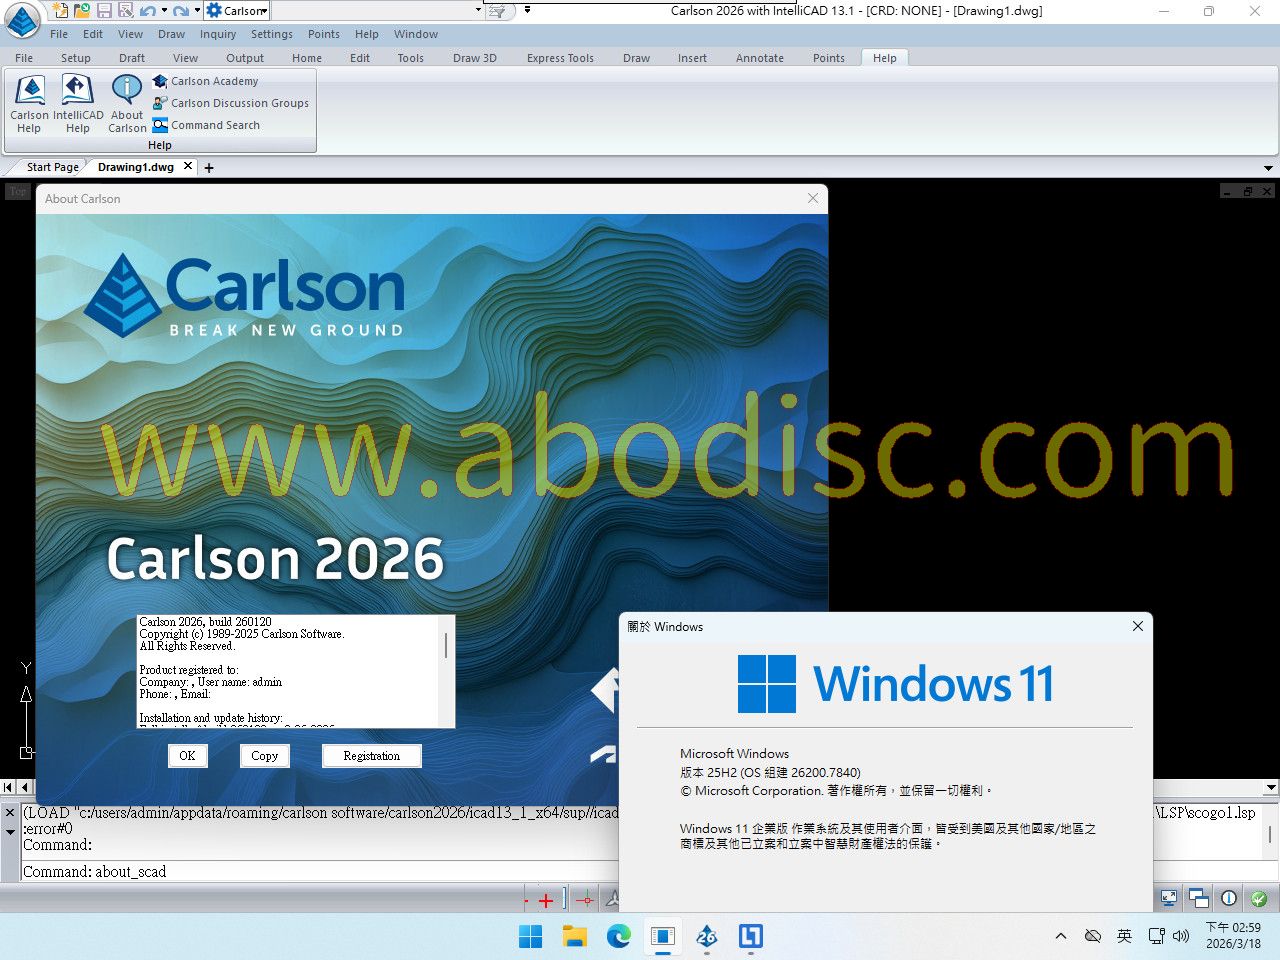Image resolution: width=1280 pixels, height=960 pixels.
Task: Switch to the Start Page tab
Action: [x=52, y=167]
